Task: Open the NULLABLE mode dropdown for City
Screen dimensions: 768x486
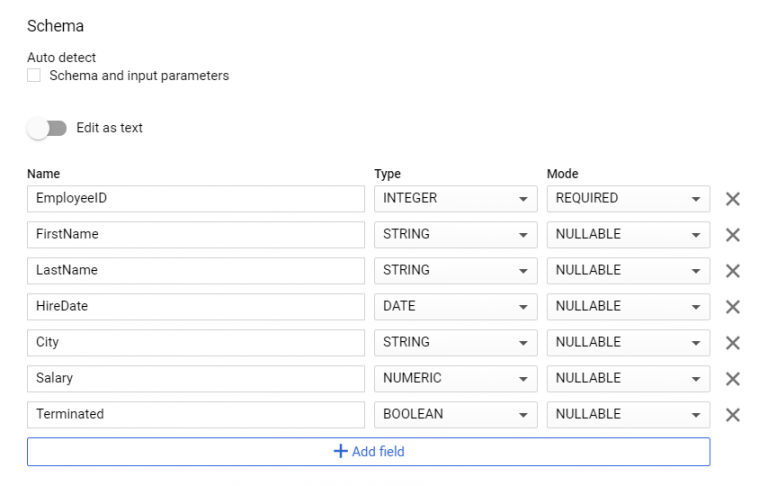Action: point(628,342)
